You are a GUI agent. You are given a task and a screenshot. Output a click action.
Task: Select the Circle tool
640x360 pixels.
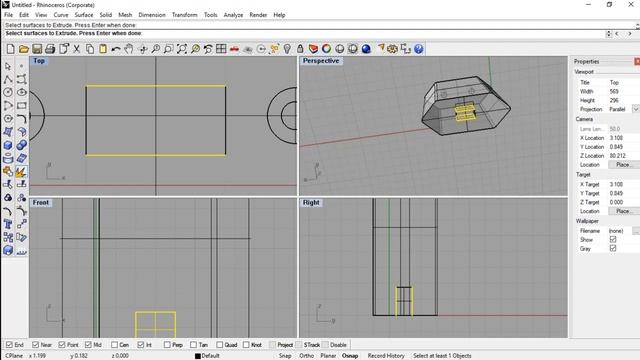(x=8, y=92)
